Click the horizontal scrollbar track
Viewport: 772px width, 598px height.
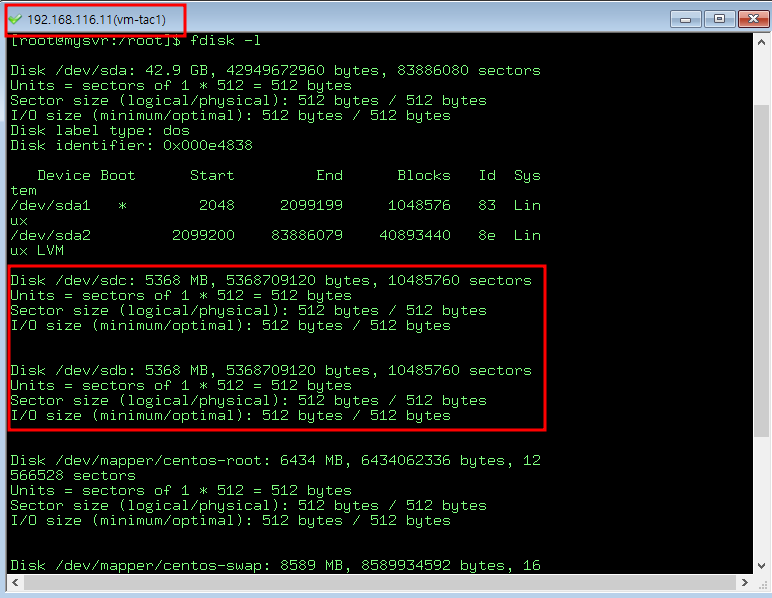tap(380, 583)
